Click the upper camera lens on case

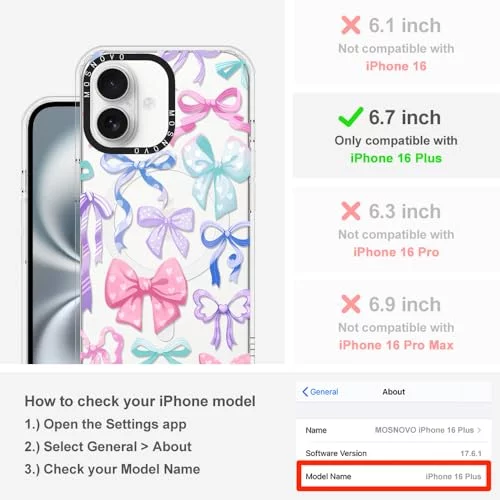click(x=112, y=84)
